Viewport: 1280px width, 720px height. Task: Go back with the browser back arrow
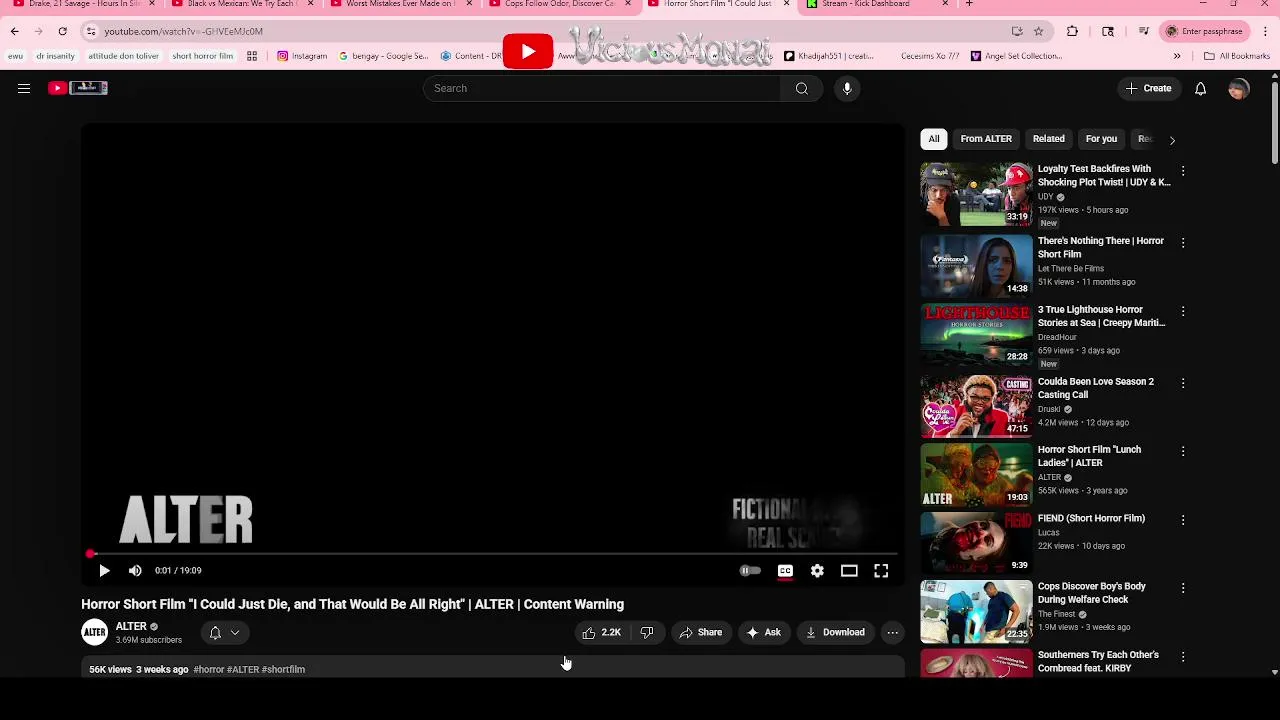point(15,31)
